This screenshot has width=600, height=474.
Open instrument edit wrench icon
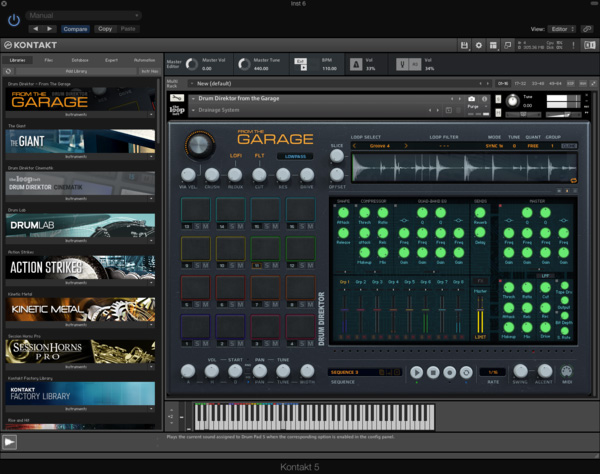tap(177, 98)
